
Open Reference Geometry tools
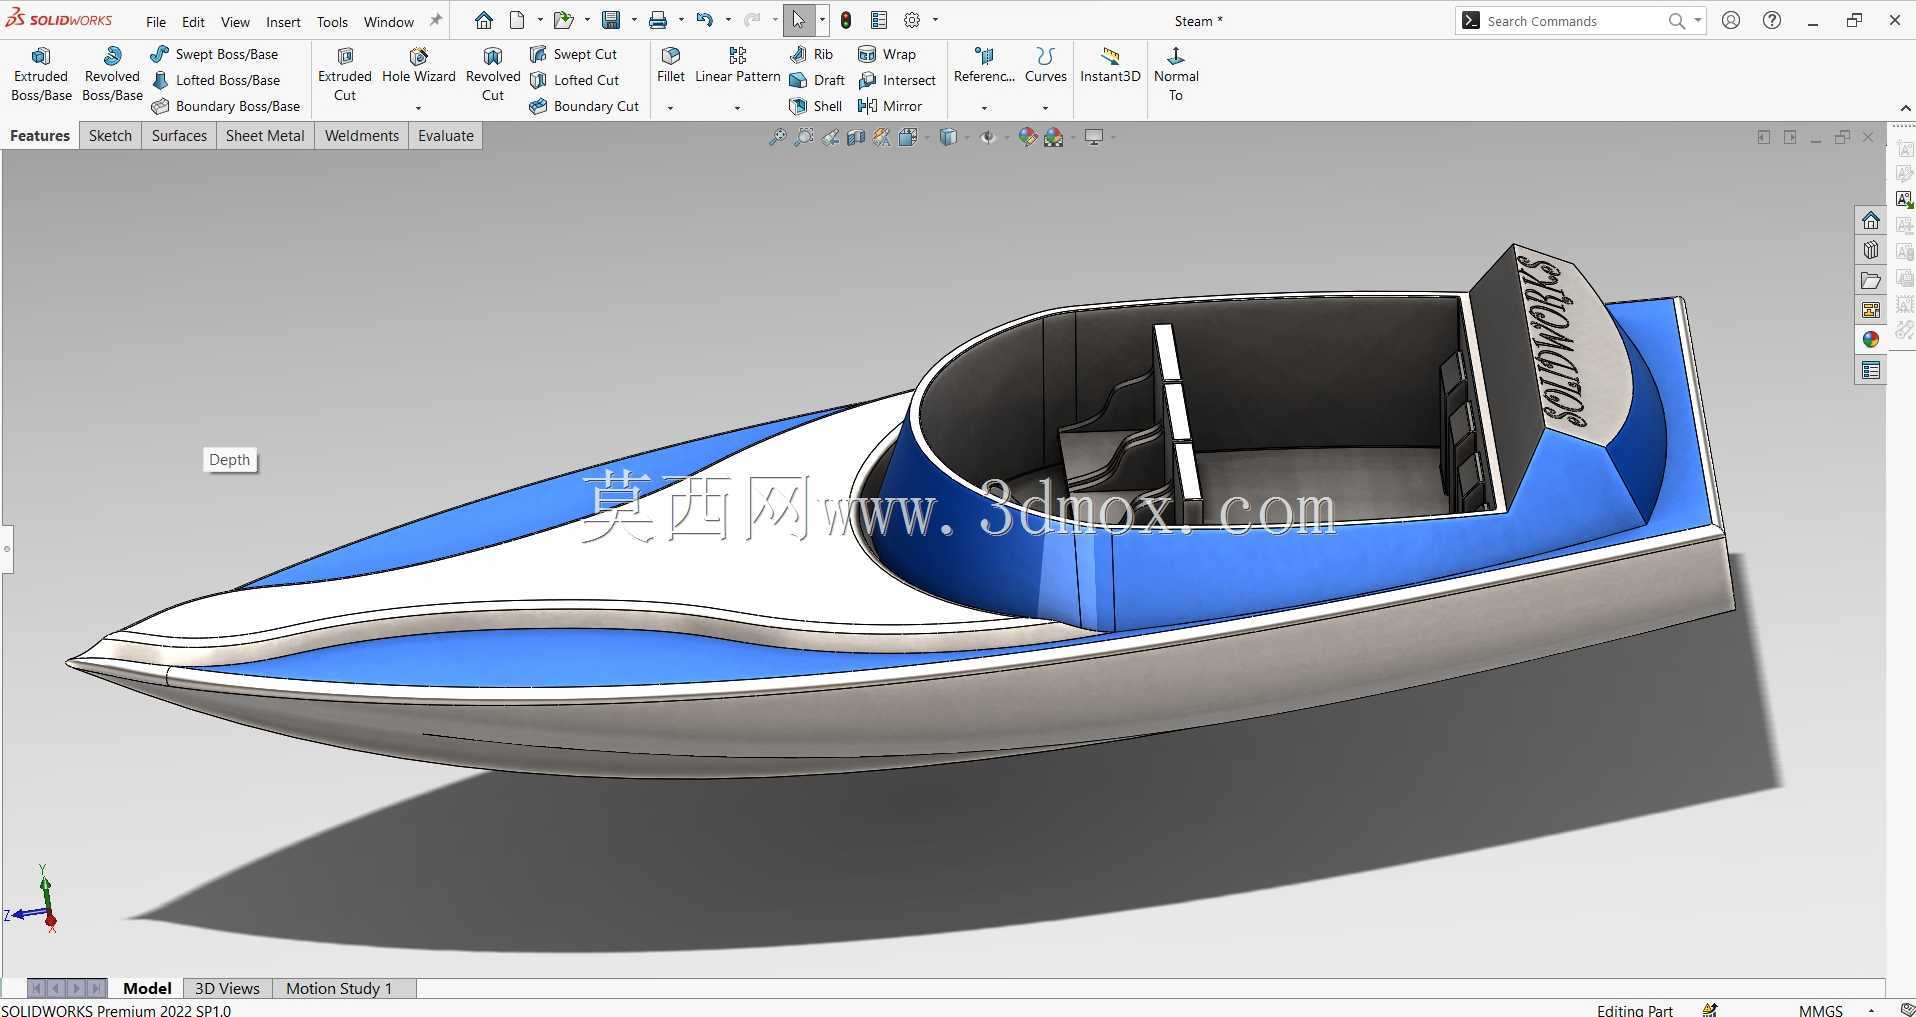pos(984,66)
